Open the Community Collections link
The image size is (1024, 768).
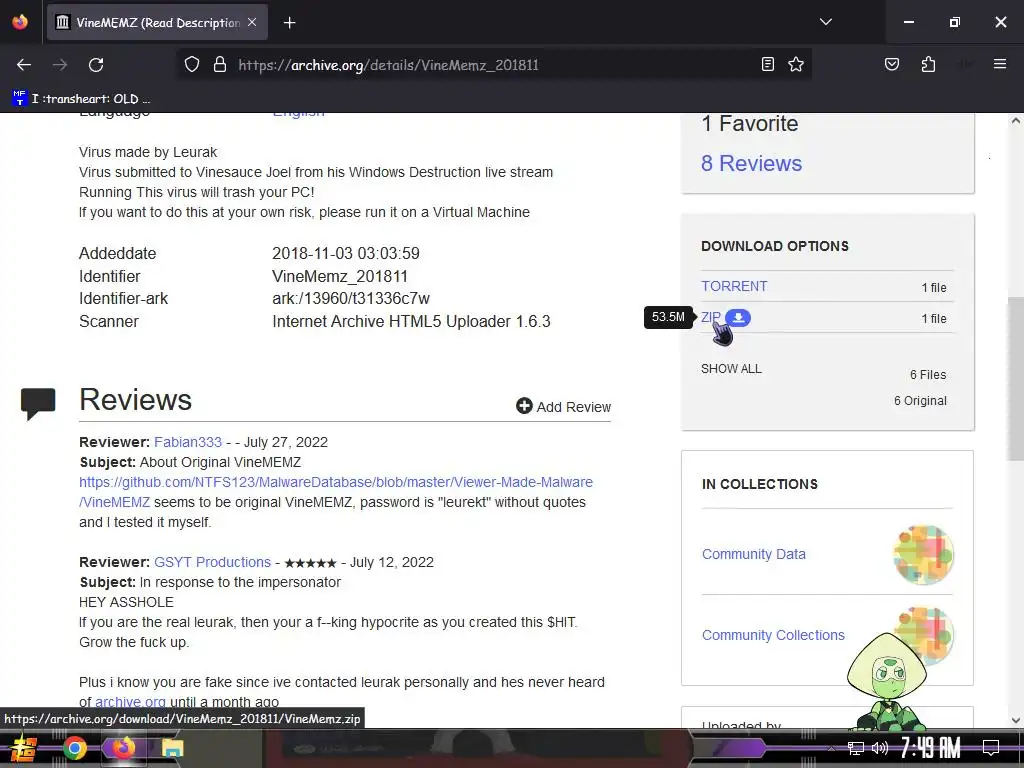coord(773,635)
